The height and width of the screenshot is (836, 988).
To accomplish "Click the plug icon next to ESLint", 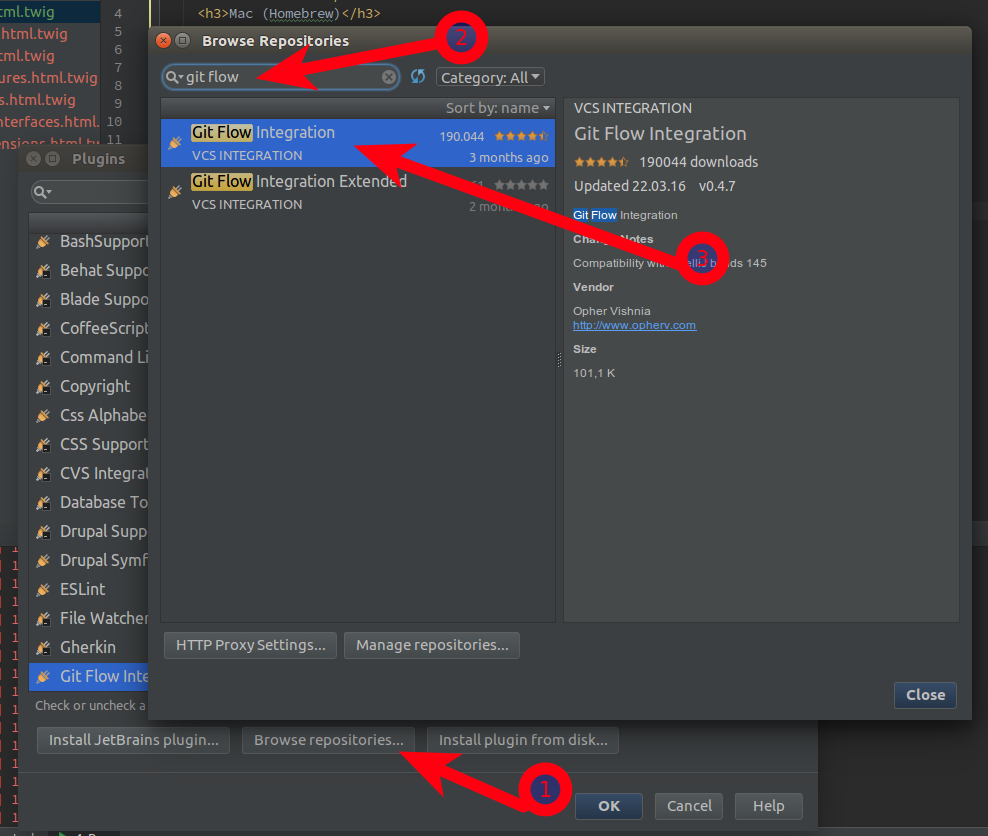I will tap(43, 590).
